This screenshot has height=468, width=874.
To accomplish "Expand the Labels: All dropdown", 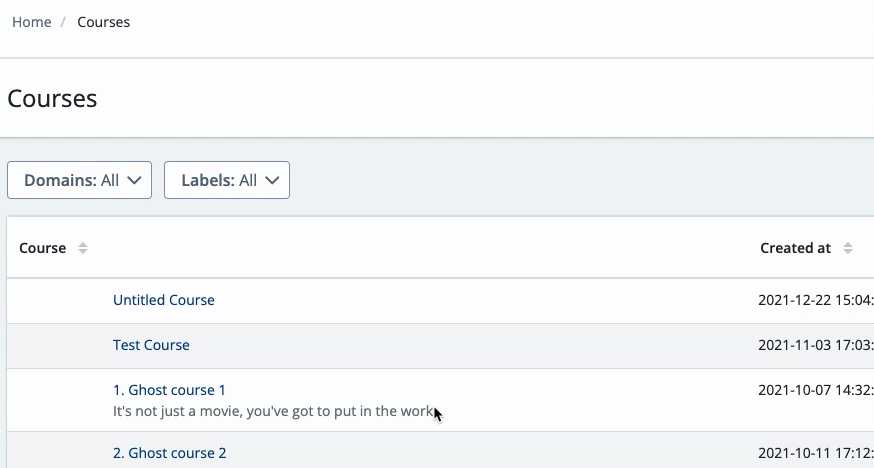I will [227, 180].
